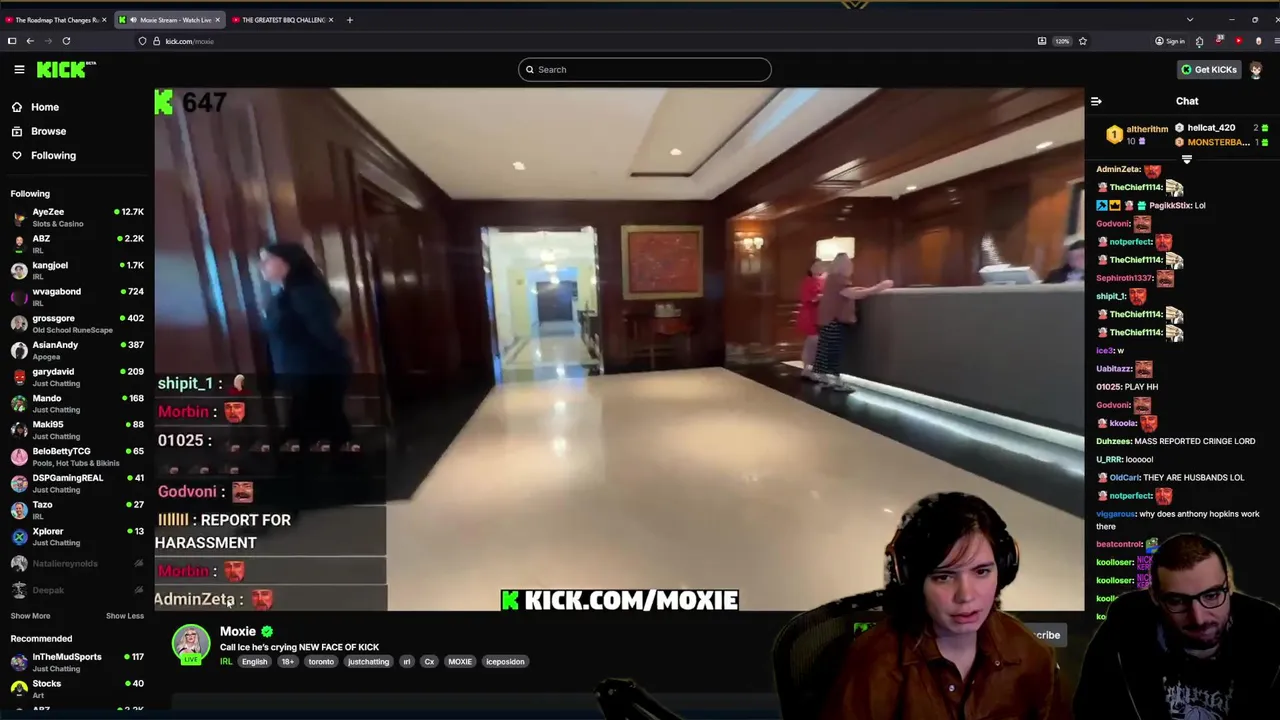Click the Chat panel header
The image size is (1280, 720).
pos(1187,101)
